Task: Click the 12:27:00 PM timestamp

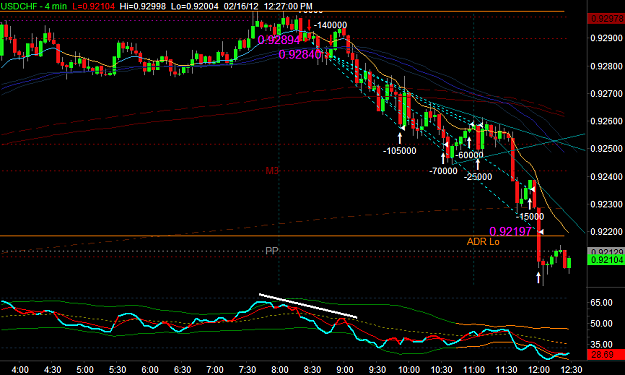Action: 288,6
